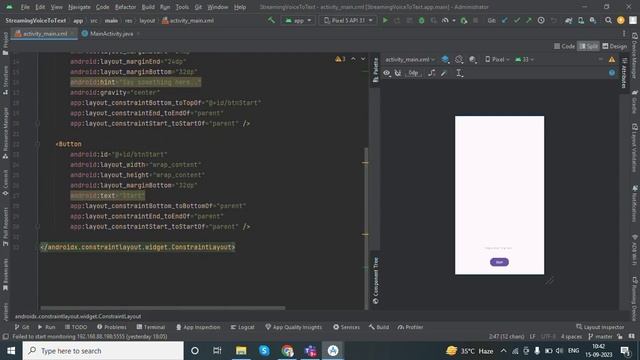Switch editor to Split view
The width and height of the screenshot is (640, 360).
pyautogui.click(x=589, y=46)
